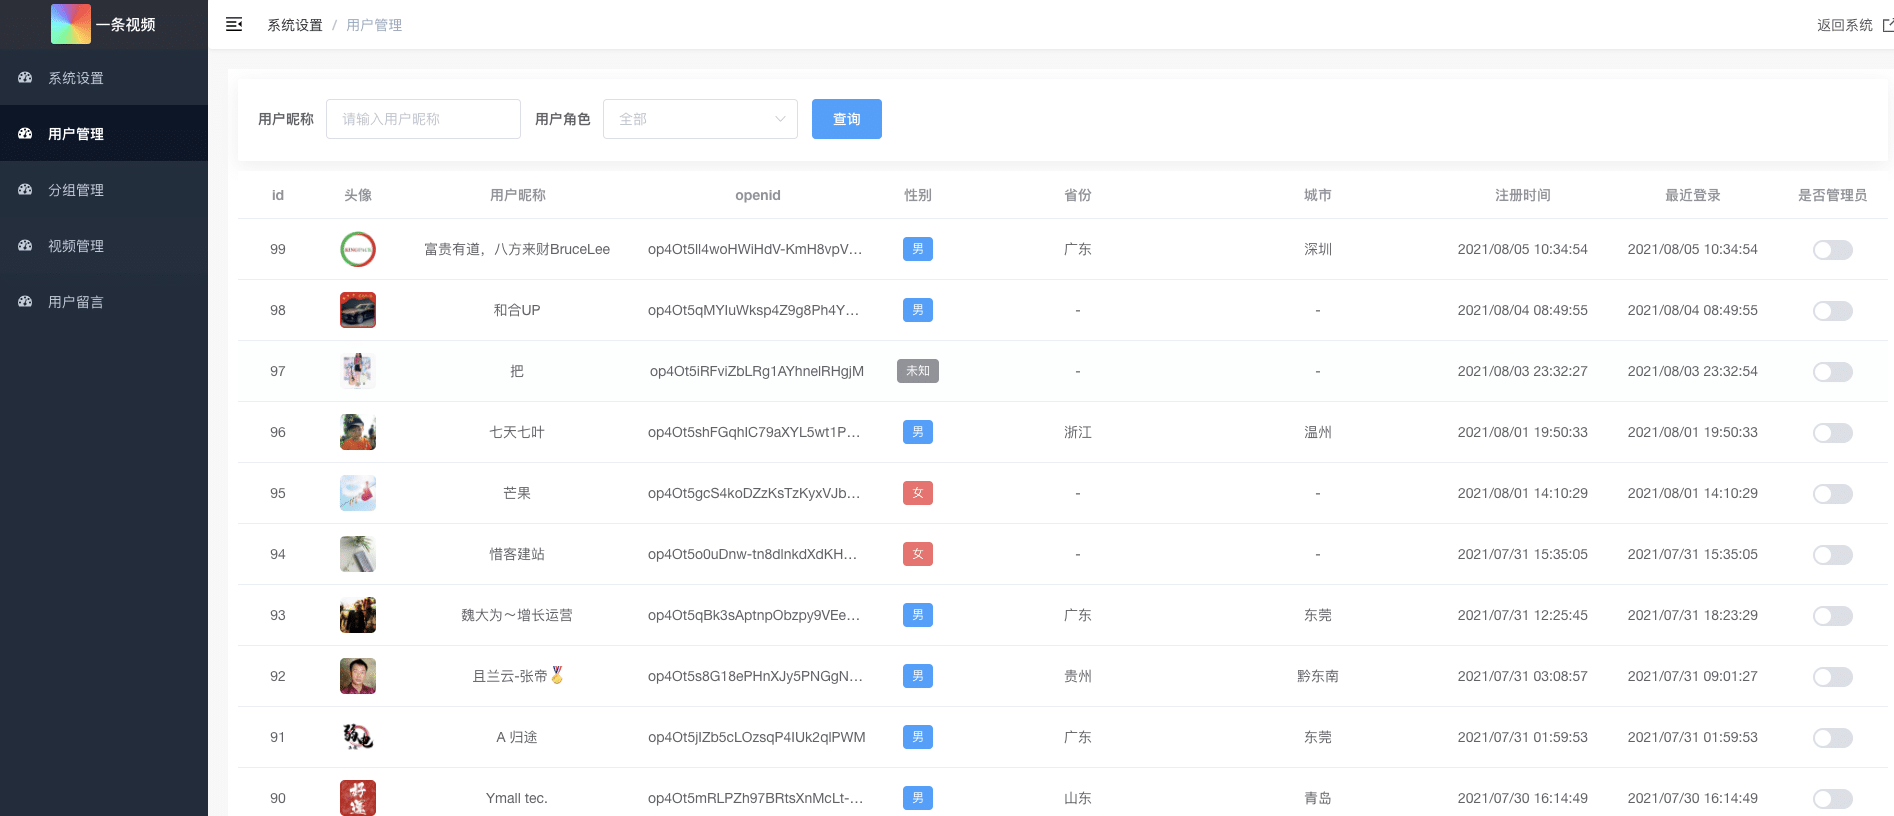Screen dimensions: 1894x816
Task: Collapse the sidebar with the hamburger icon
Action: pos(234,24)
